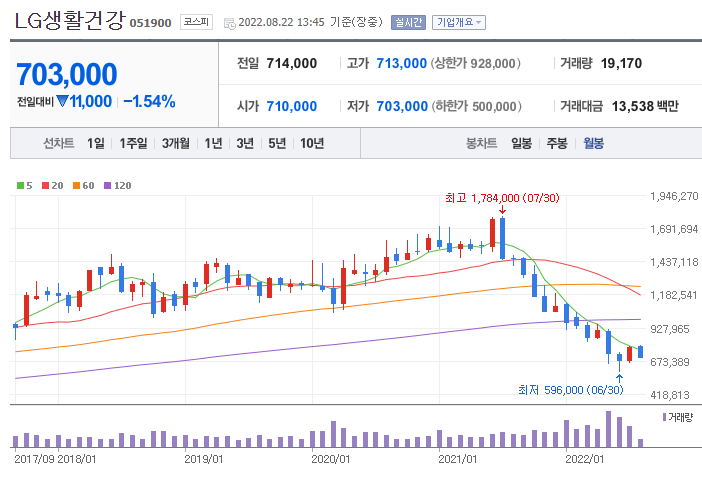Click the 2021/01 axis label
702x481 pixels.
[458, 459]
